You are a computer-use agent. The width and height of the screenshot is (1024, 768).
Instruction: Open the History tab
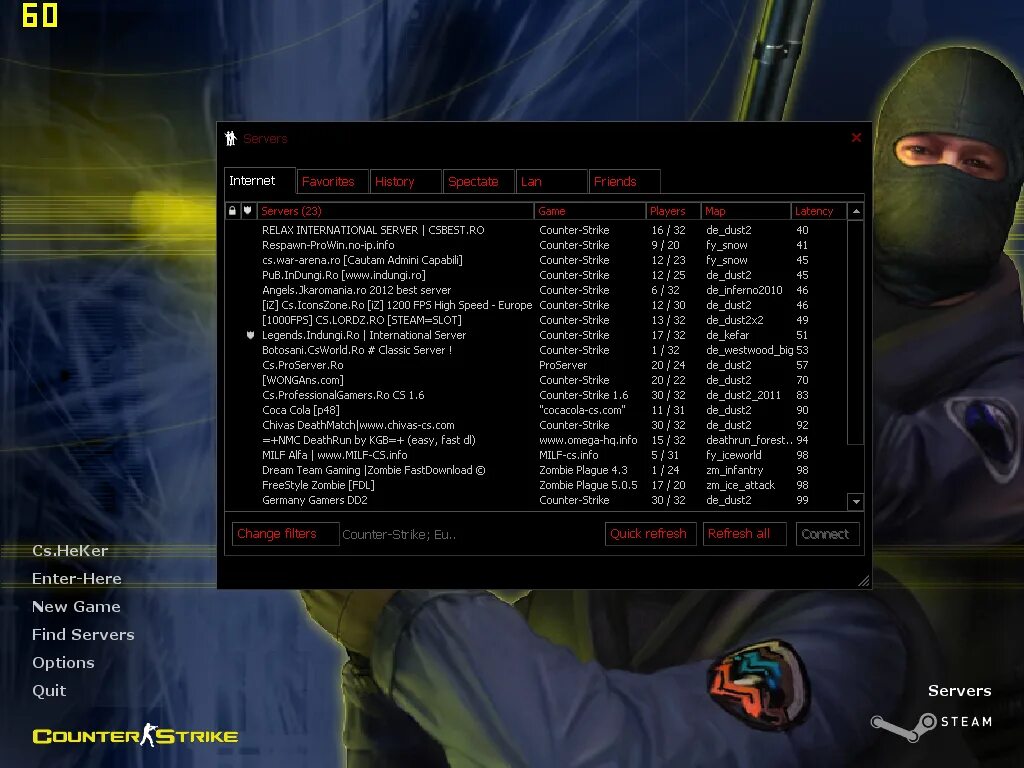click(x=406, y=182)
